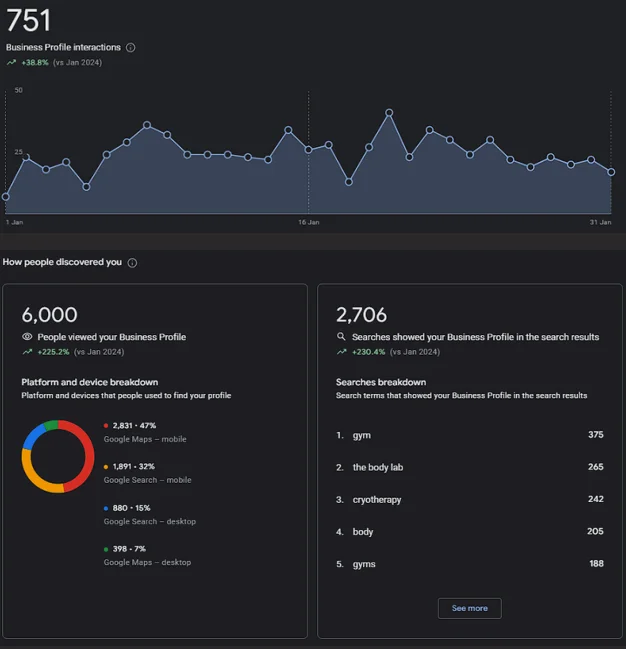Select the 'gyms' search term row

tap(469, 564)
